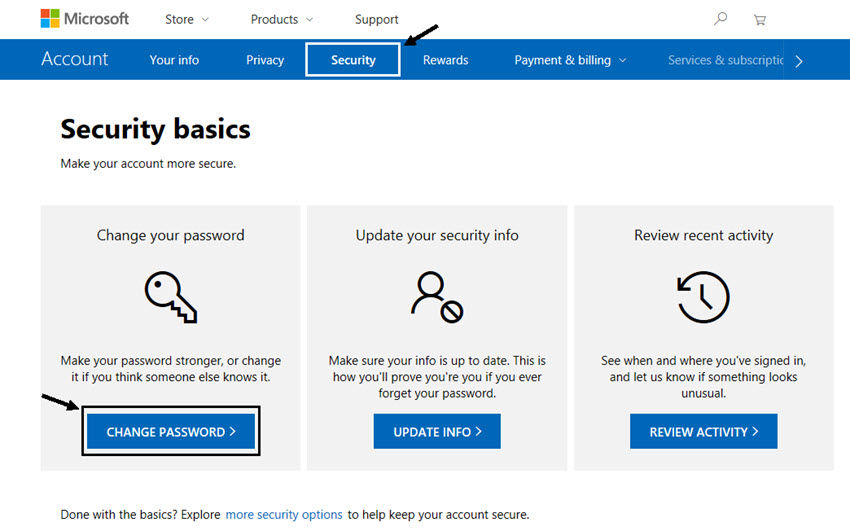Click the key icon for password change
Image resolution: width=850 pixels, height=531 pixels.
(171, 297)
